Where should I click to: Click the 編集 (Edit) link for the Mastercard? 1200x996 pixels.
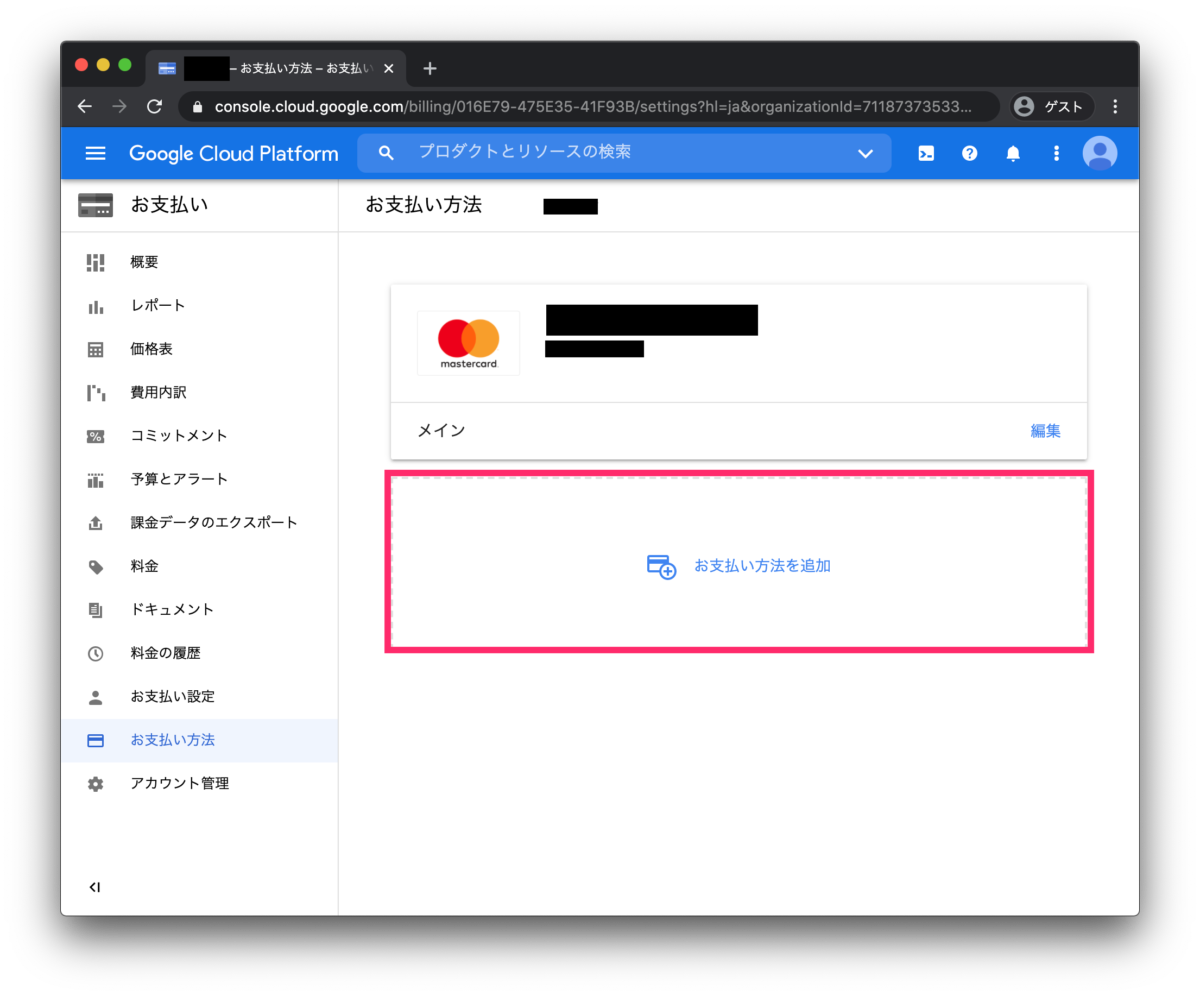(1045, 430)
